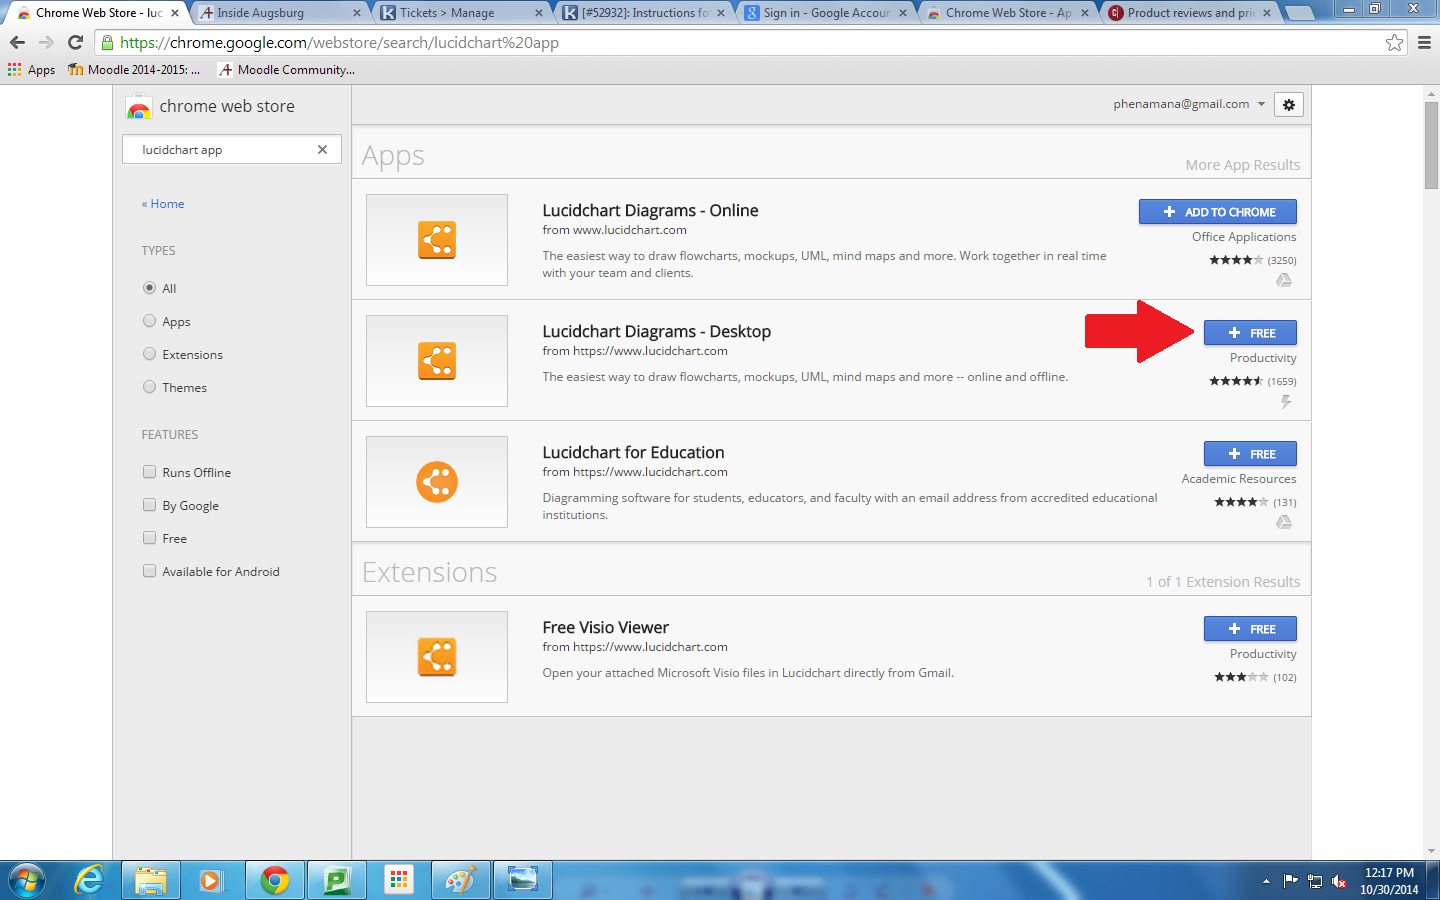Screen dimensions: 1440x900
Task: Click the muted volume tray icon
Action: coord(1339,881)
